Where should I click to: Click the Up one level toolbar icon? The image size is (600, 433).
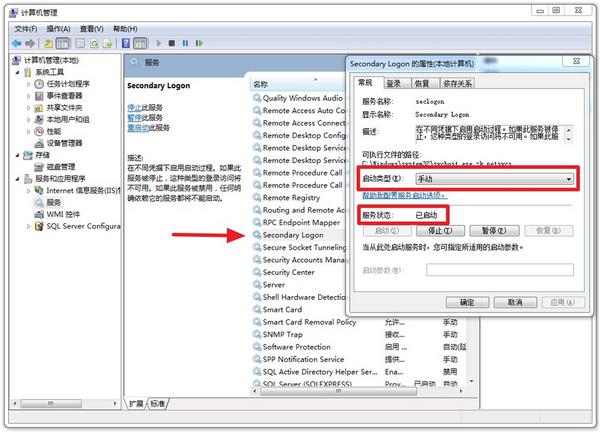click(49, 44)
